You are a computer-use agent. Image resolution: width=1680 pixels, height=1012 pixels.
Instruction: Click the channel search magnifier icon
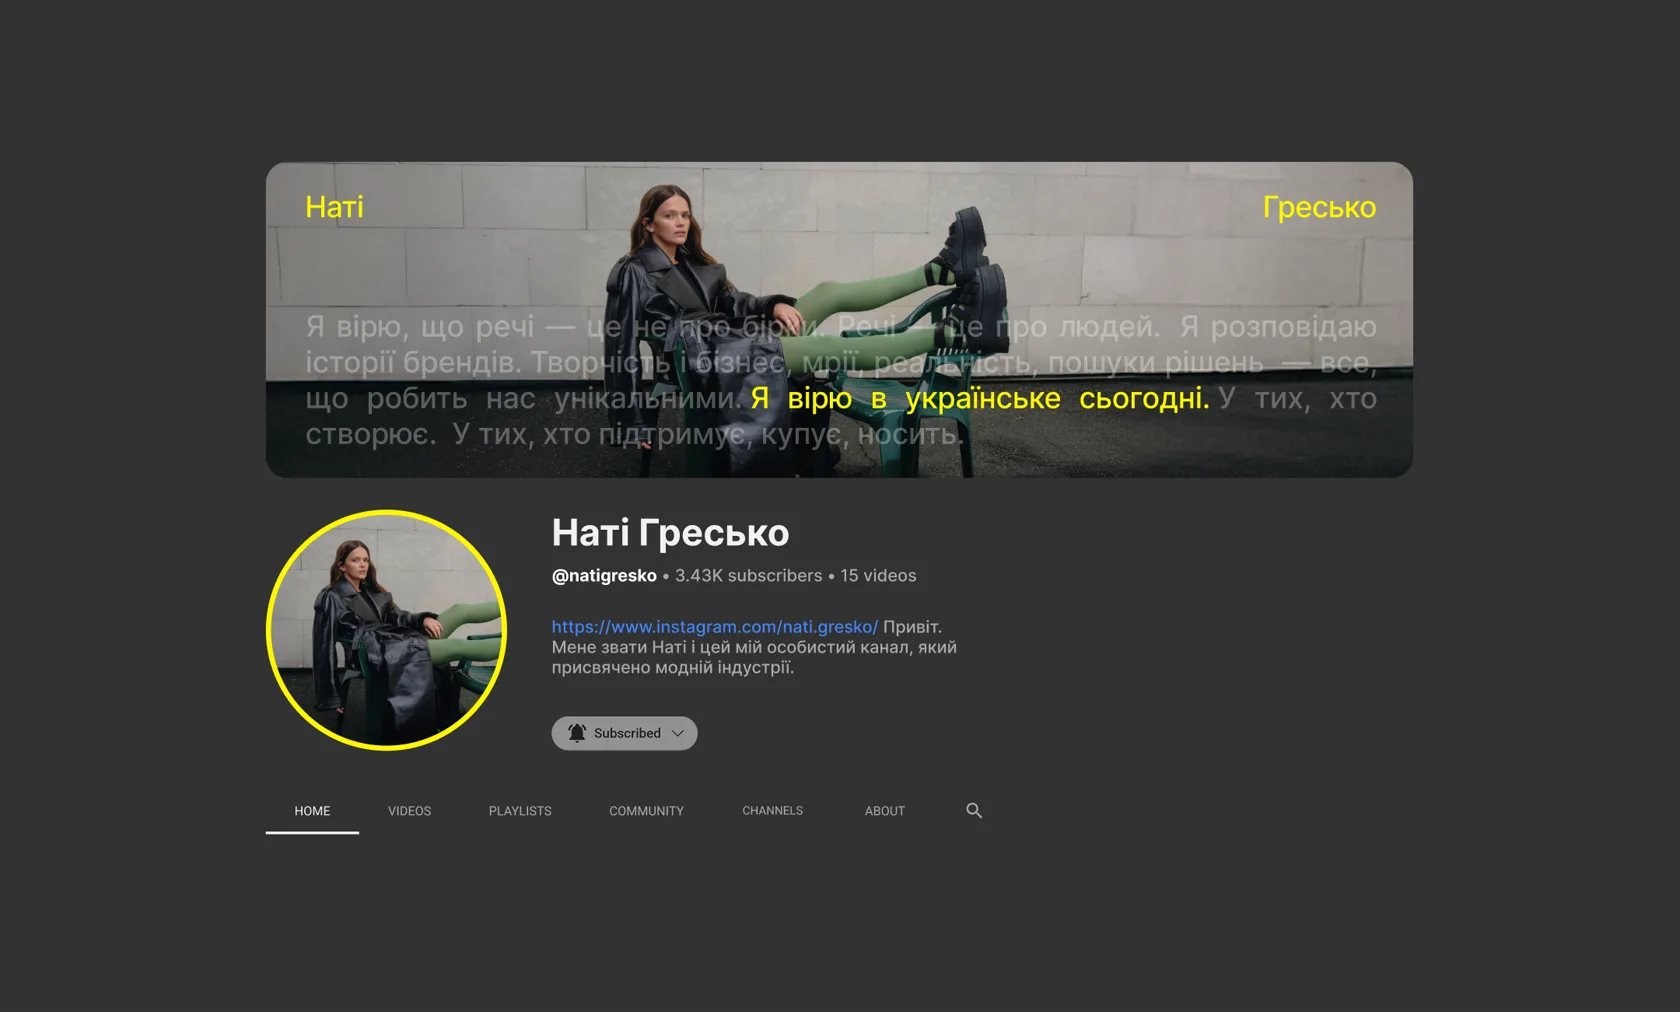pos(974,810)
